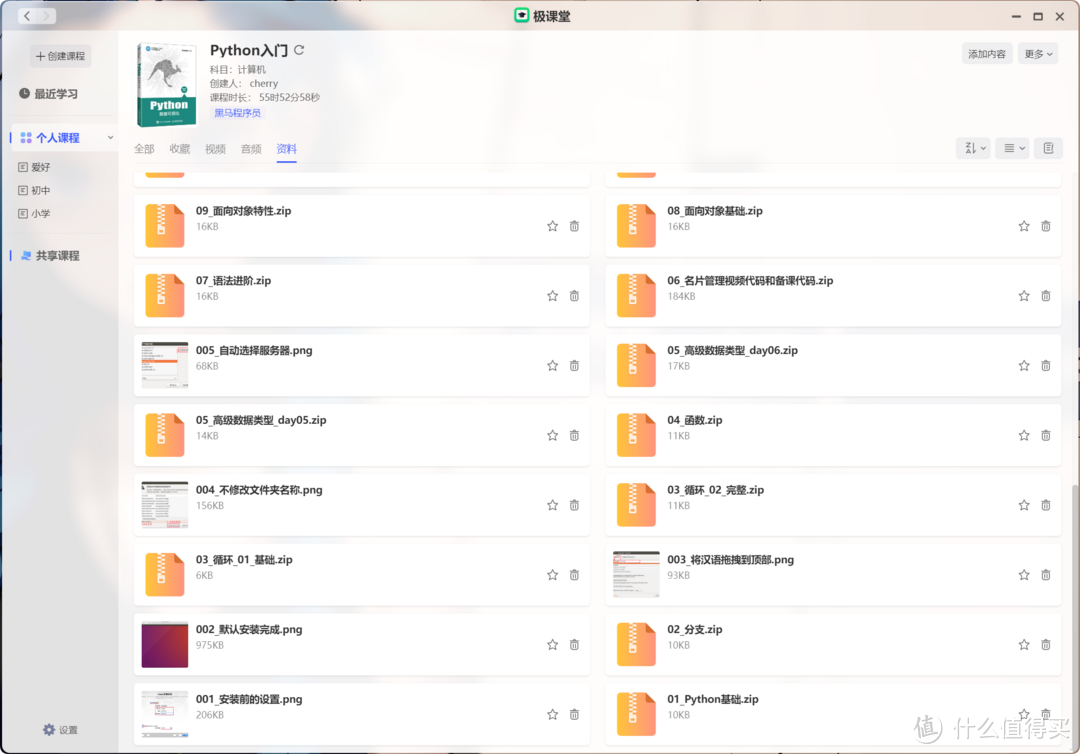Open 003_将汉语拖拽到顶部.png thumbnail
The image size is (1080, 754).
636,575
